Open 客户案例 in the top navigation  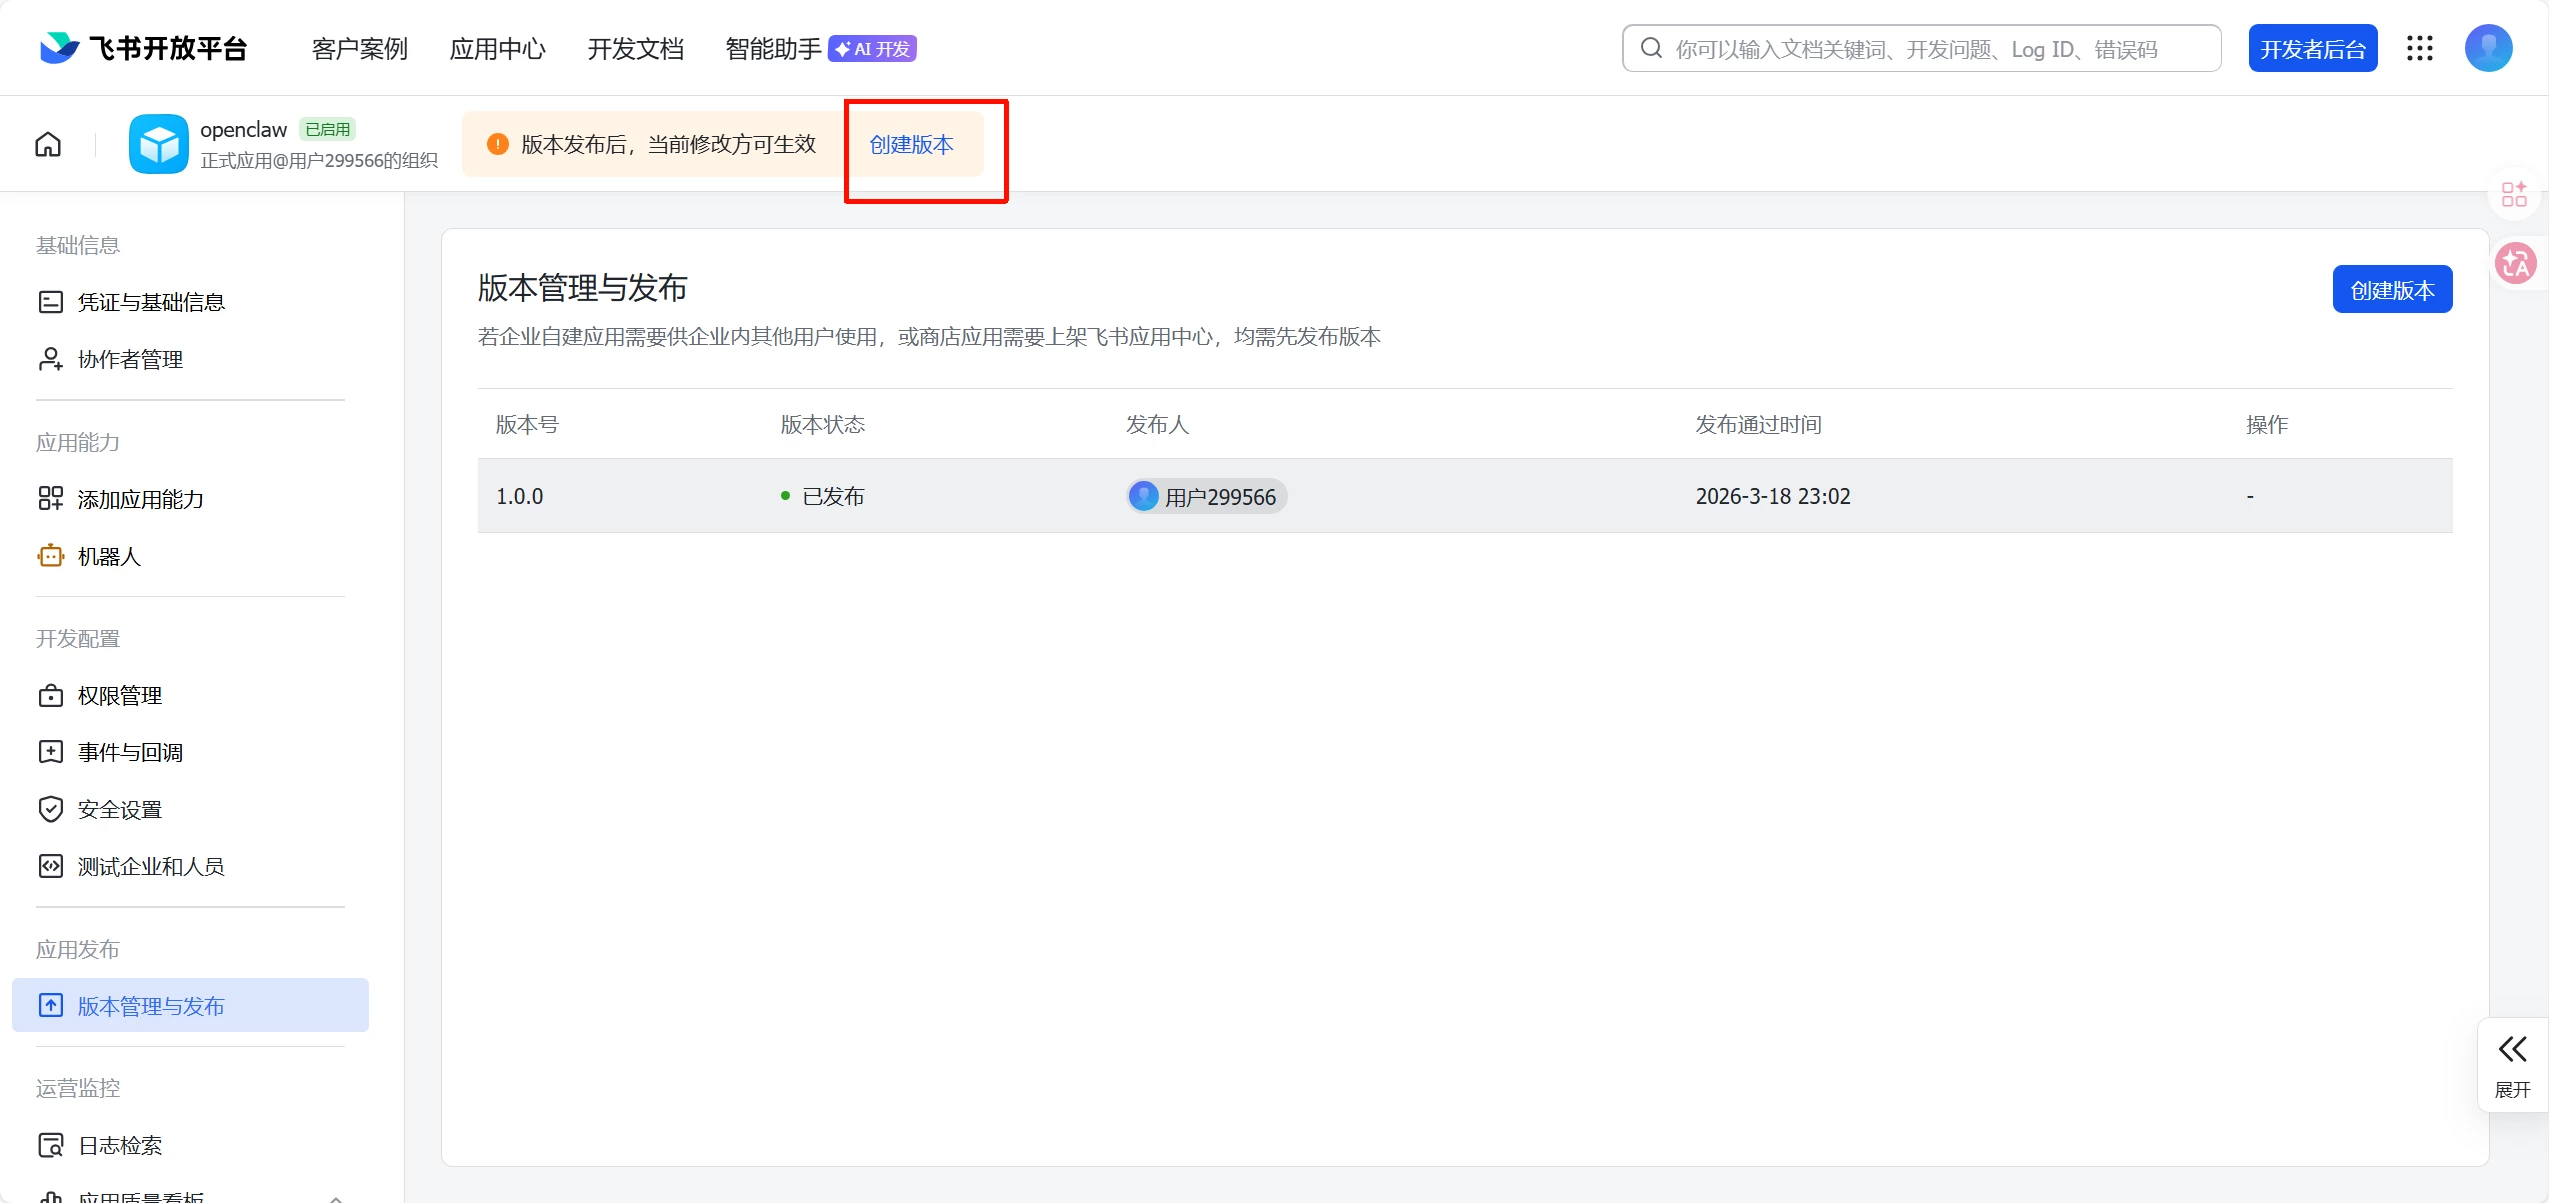pos(359,49)
